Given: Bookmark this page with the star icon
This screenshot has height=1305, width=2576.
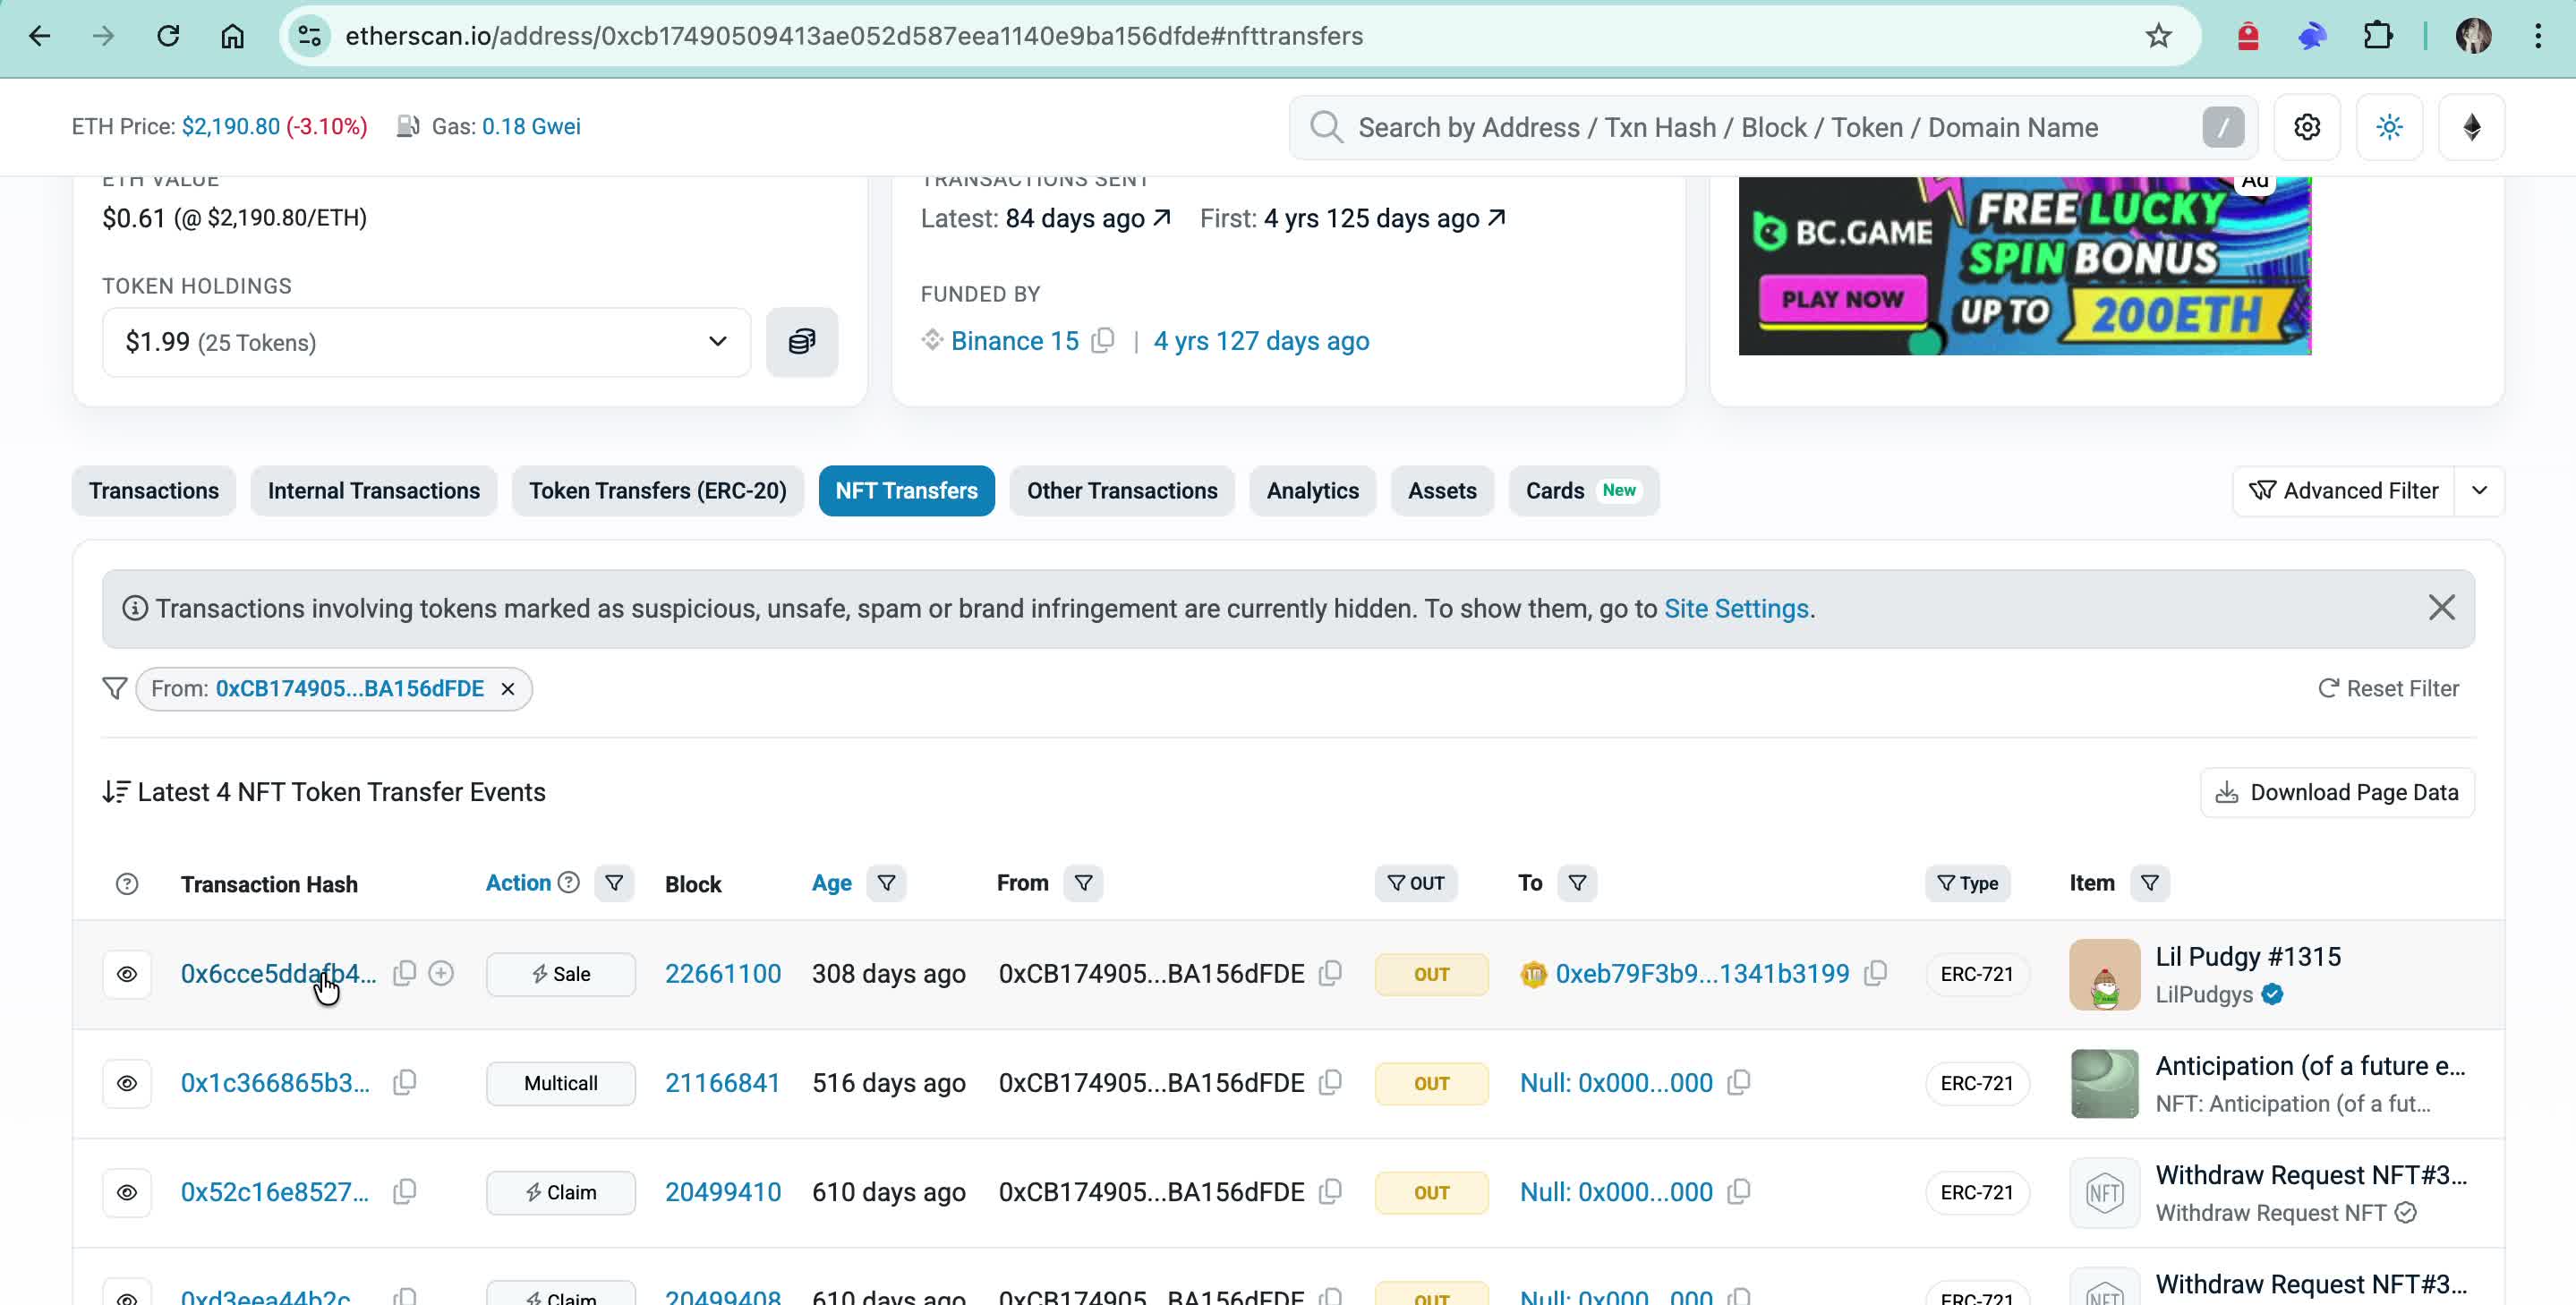Looking at the screenshot, I should click(2158, 36).
